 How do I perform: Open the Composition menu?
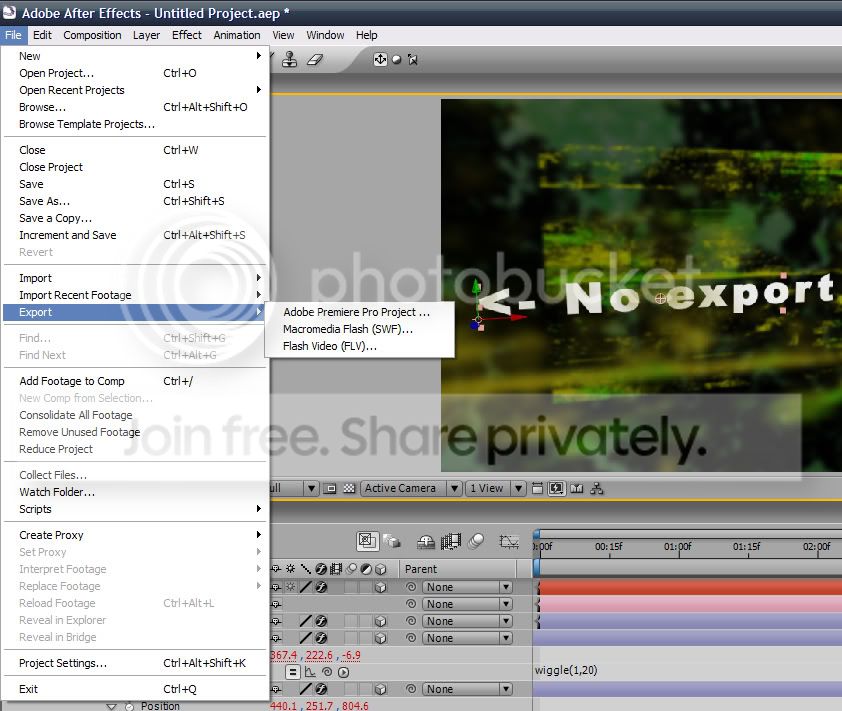(x=92, y=35)
